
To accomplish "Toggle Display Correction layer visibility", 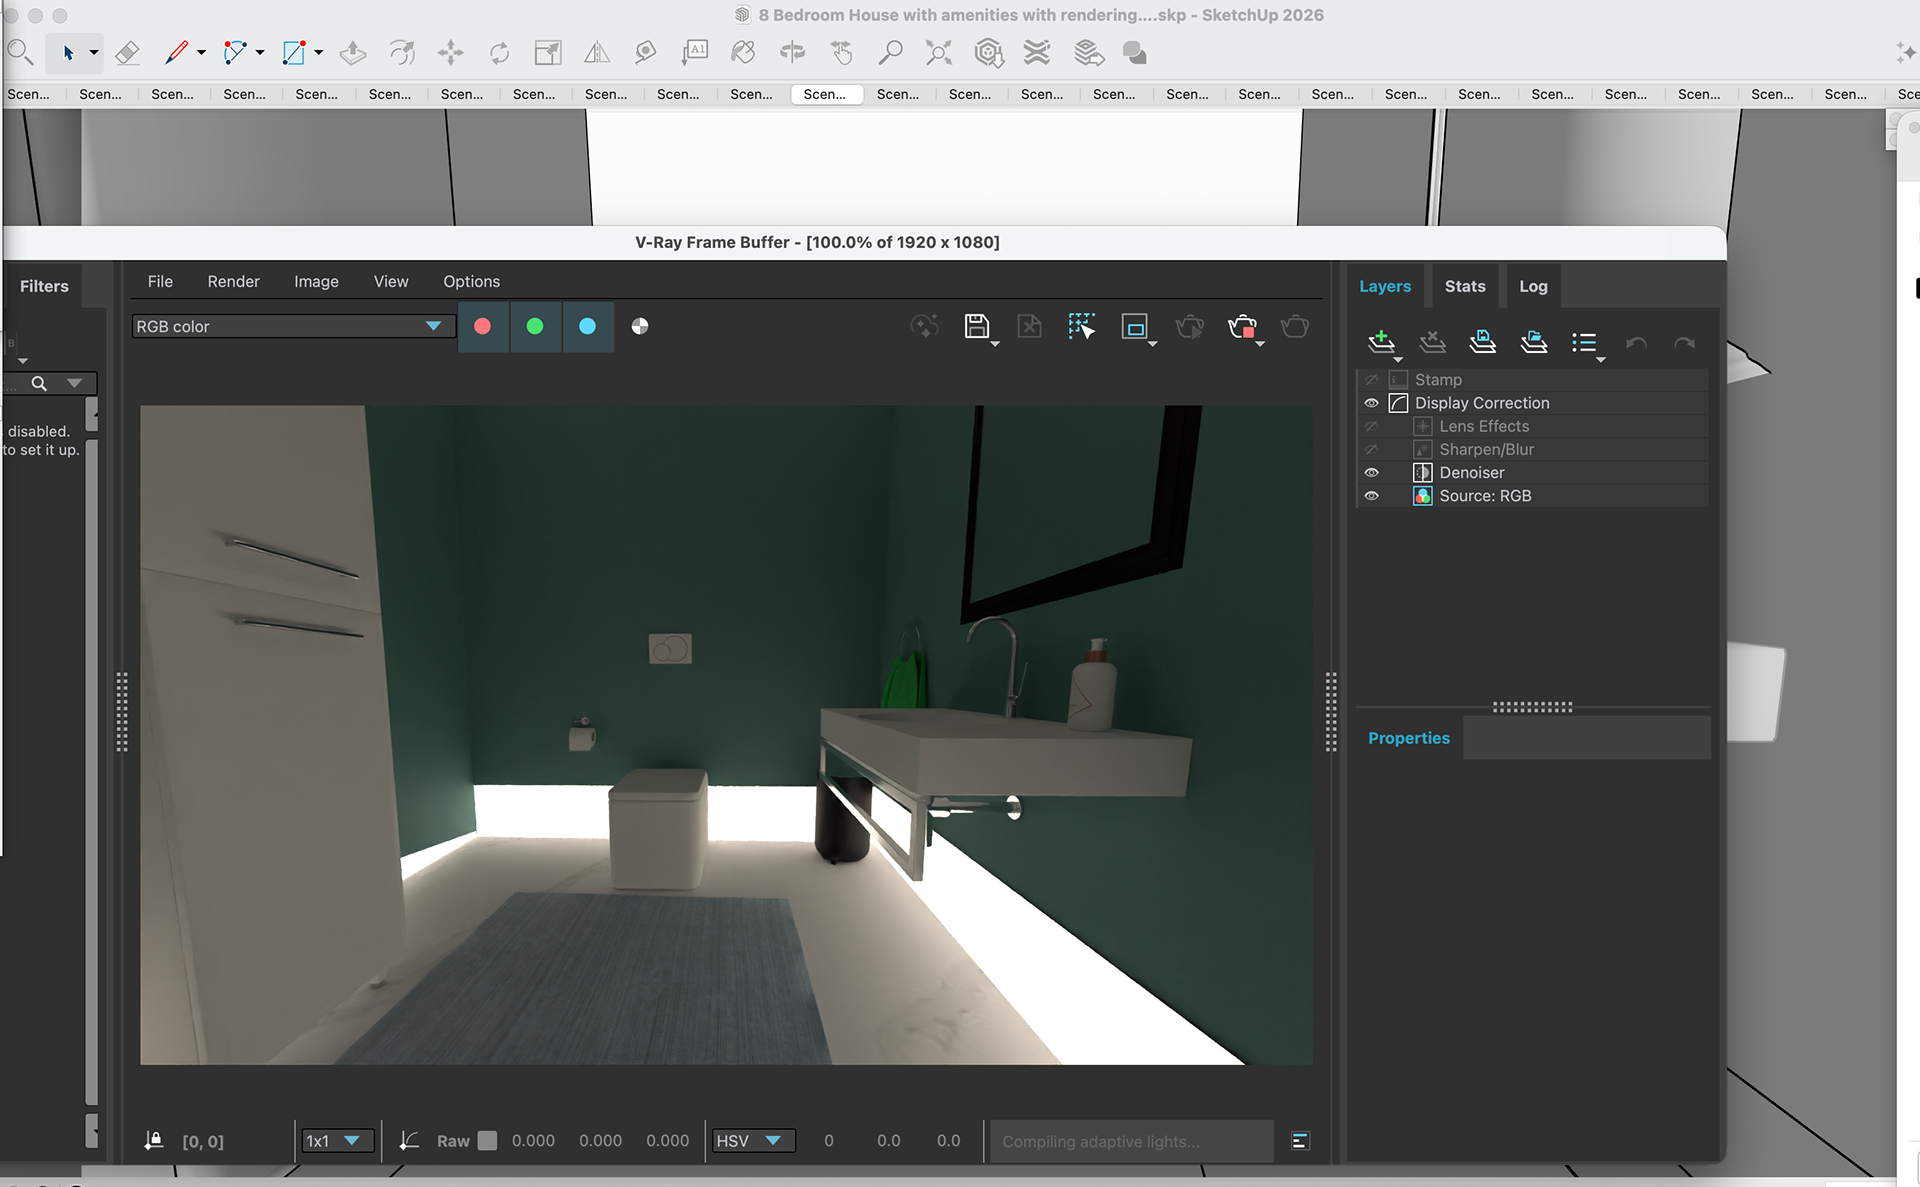I will coord(1371,403).
